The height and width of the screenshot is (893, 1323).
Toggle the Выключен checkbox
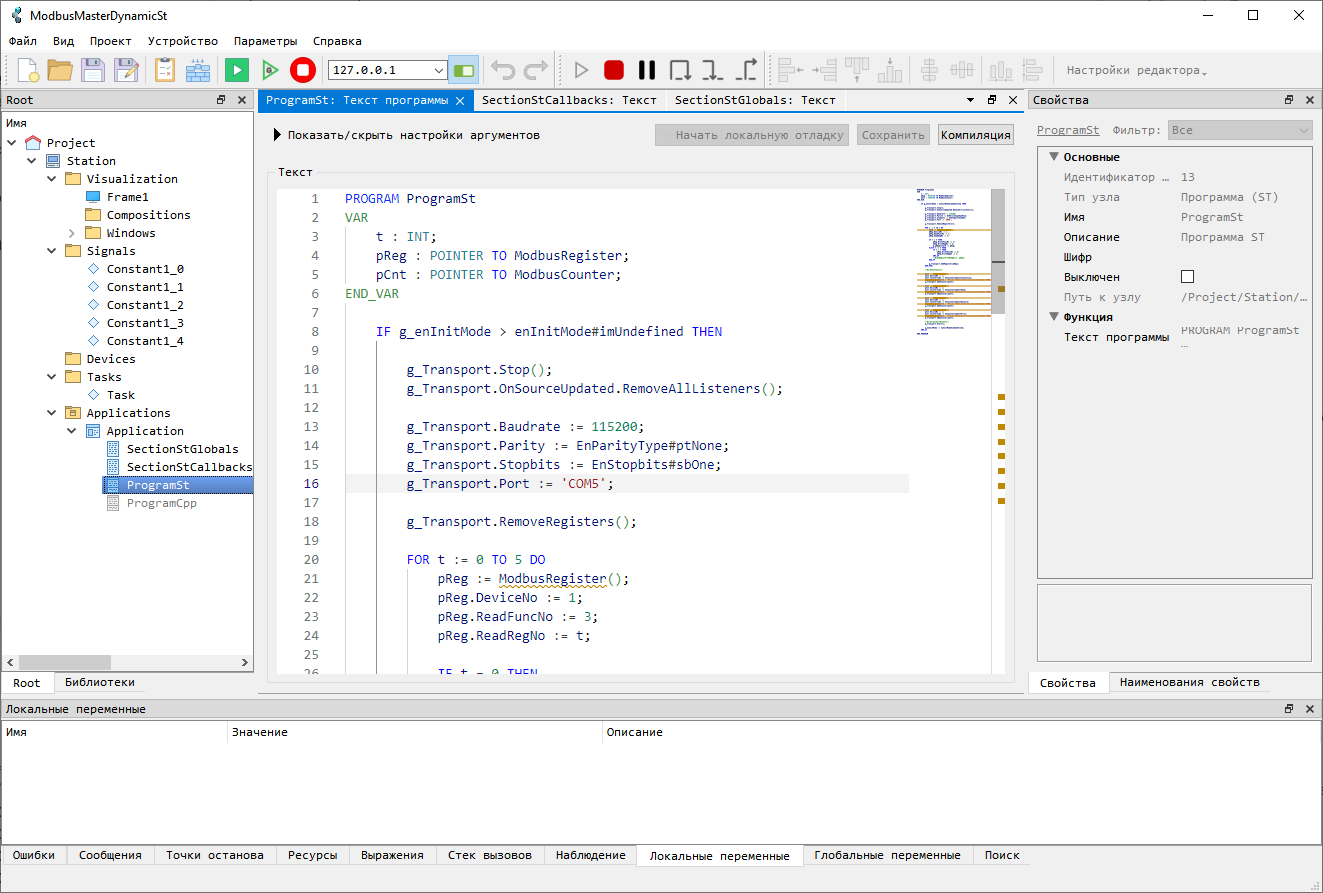(1188, 277)
